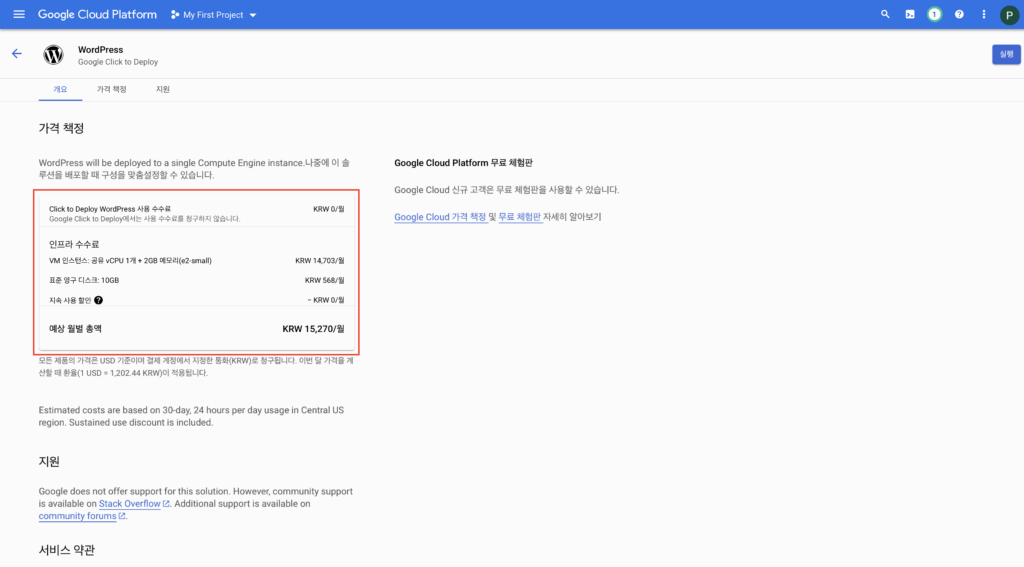The height and width of the screenshot is (567, 1024).
Task: Switch to the 가격 책정 tab
Action: (112, 89)
